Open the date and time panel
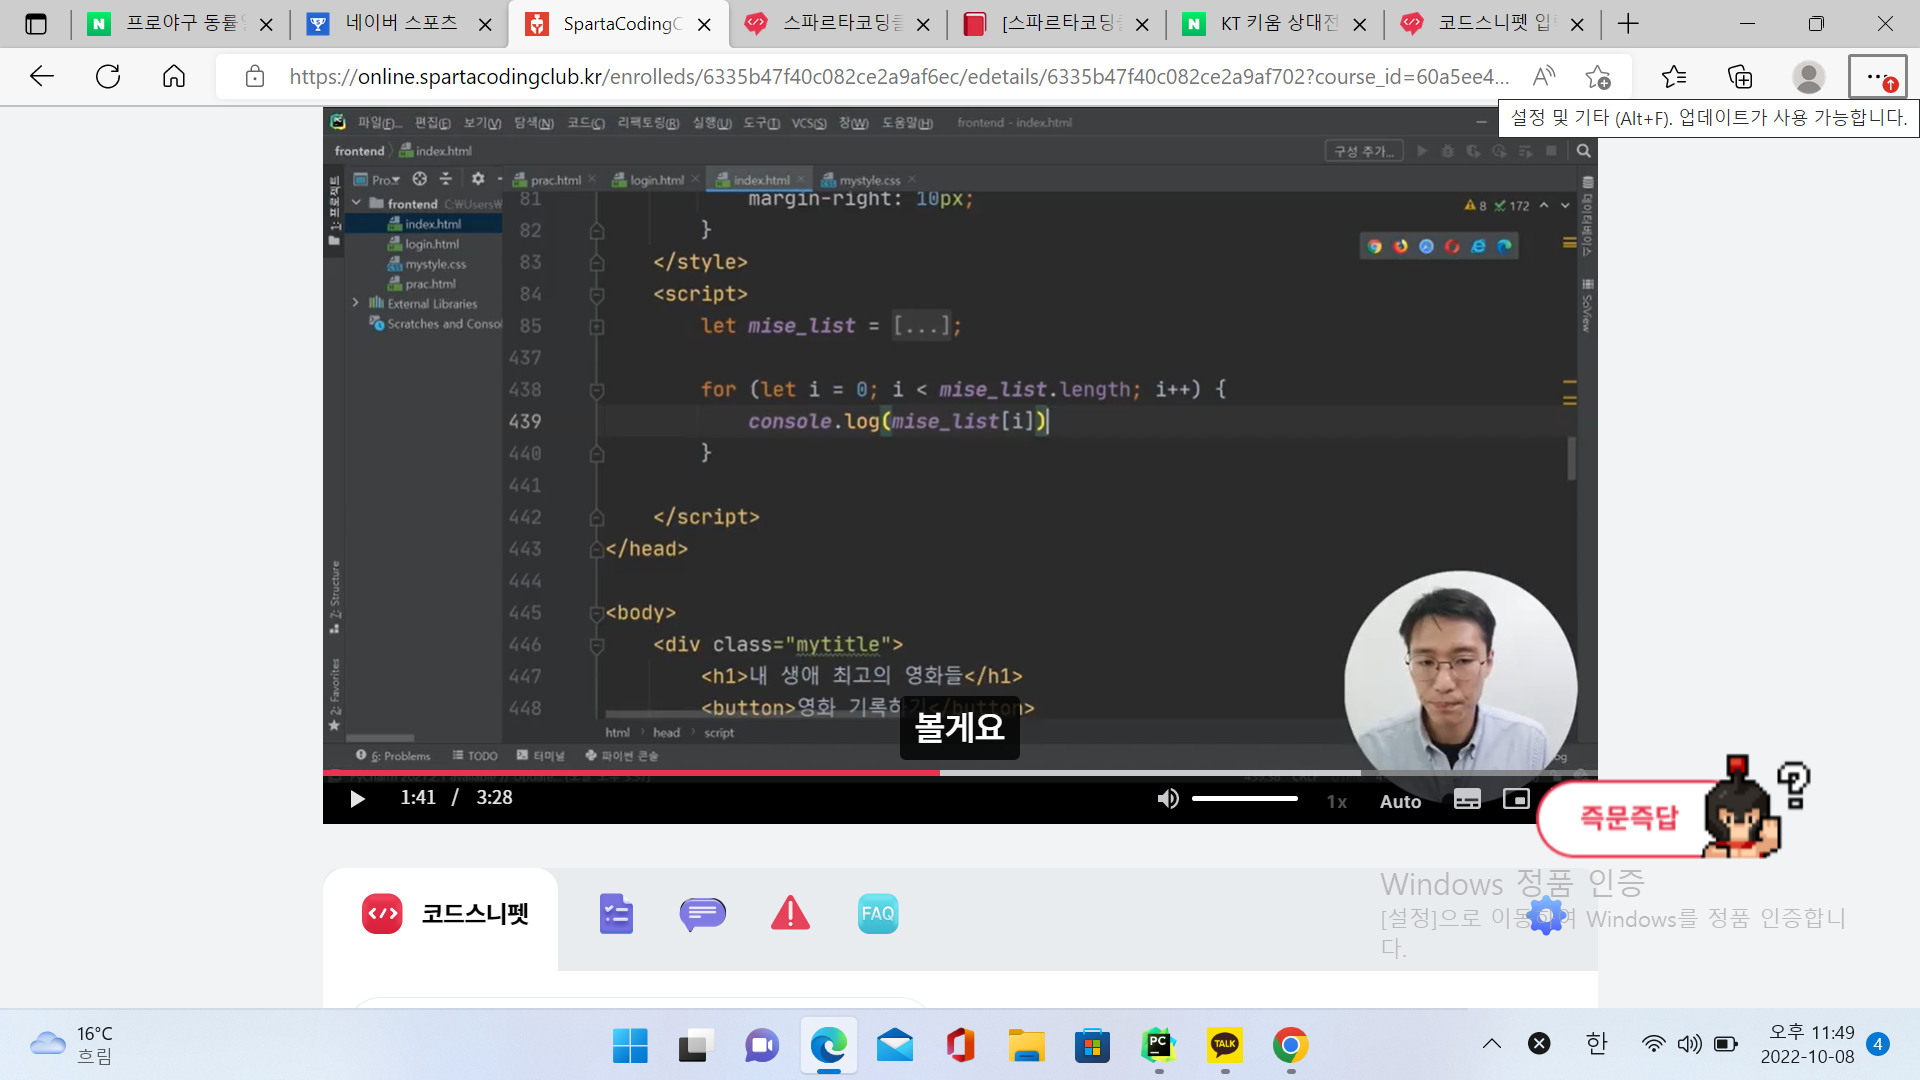Screen dimensions: 1920x1080 1807,1044
